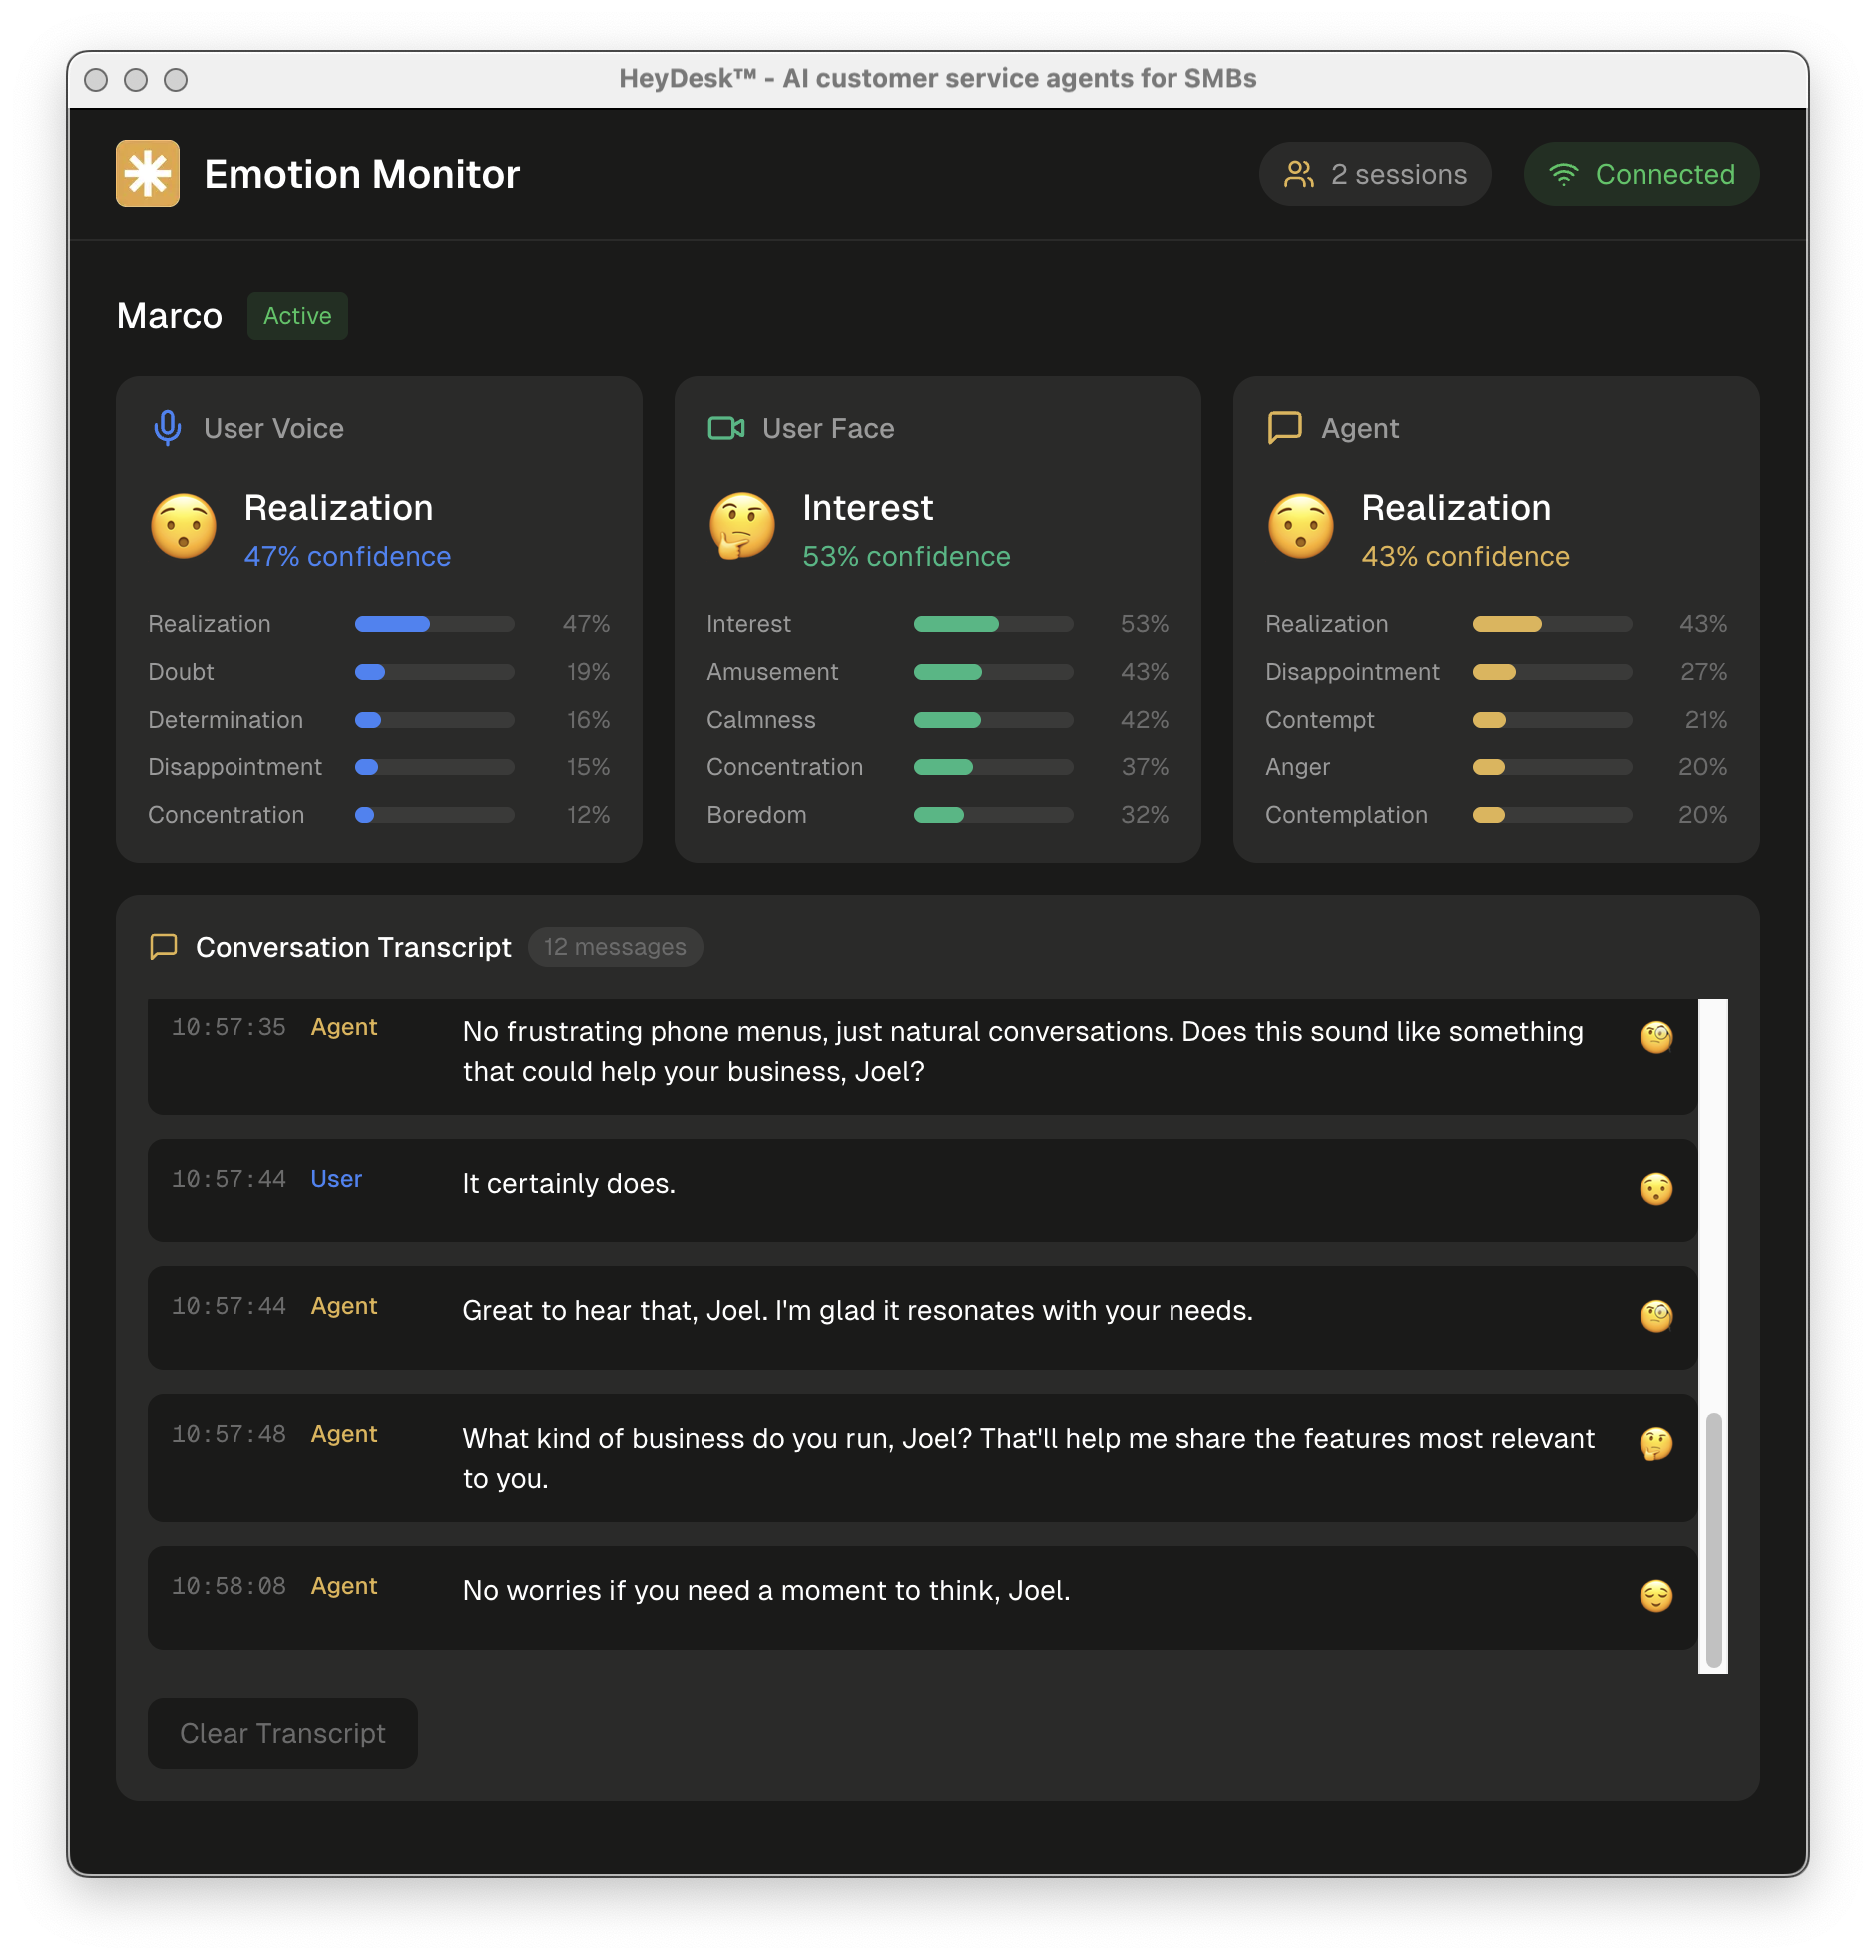The height and width of the screenshot is (1960, 1876).
Task: Select the Marco session name
Action: (170, 316)
